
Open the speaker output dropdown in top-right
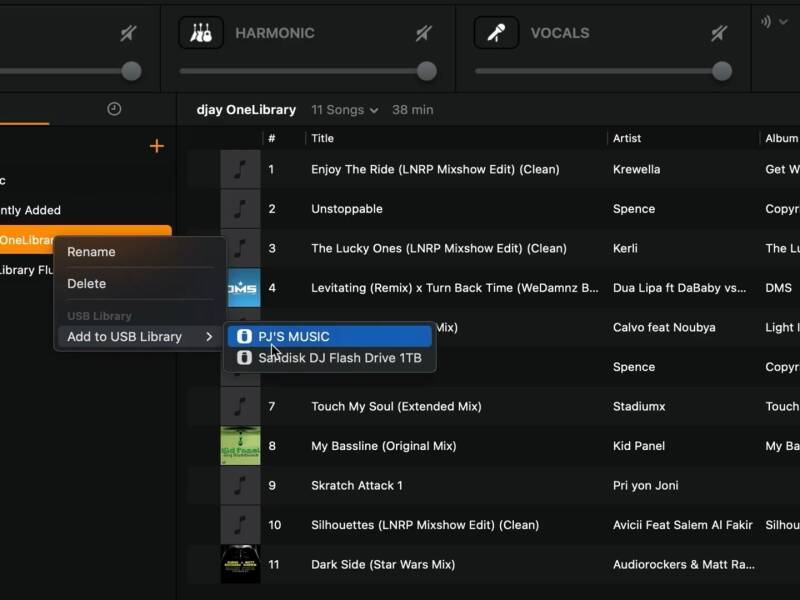pos(774,21)
